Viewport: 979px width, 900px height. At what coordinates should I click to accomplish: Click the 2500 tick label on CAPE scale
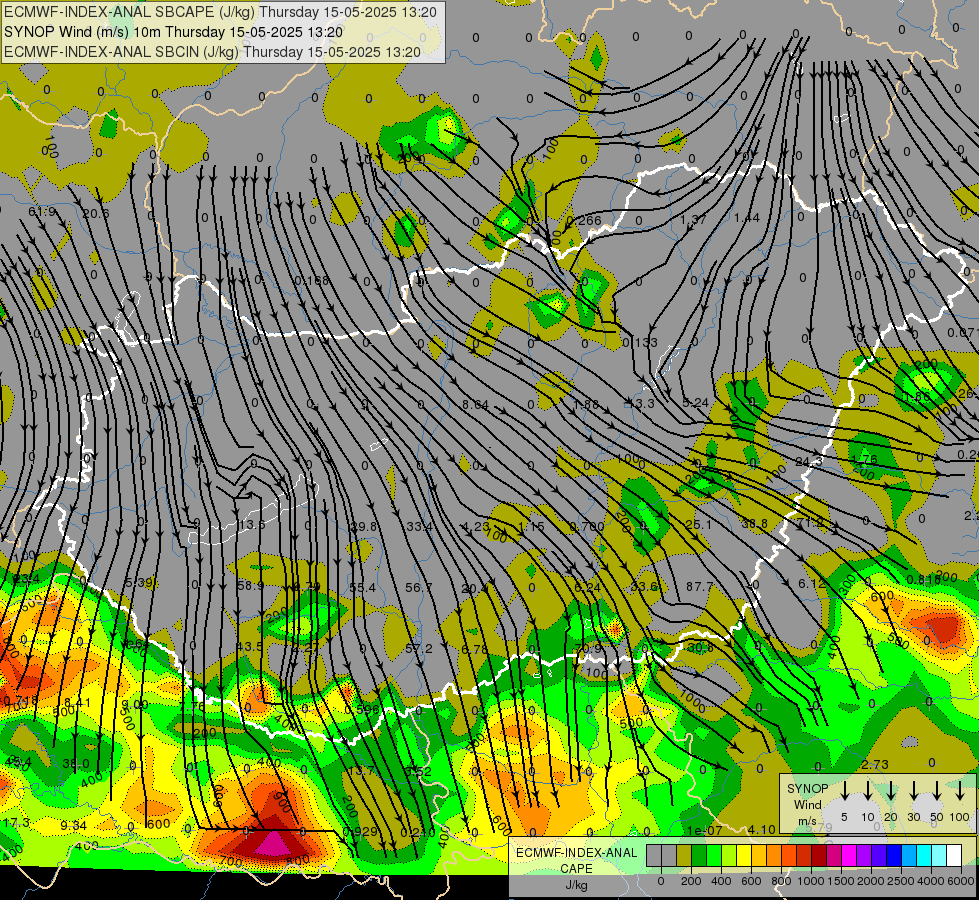(x=901, y=881)
